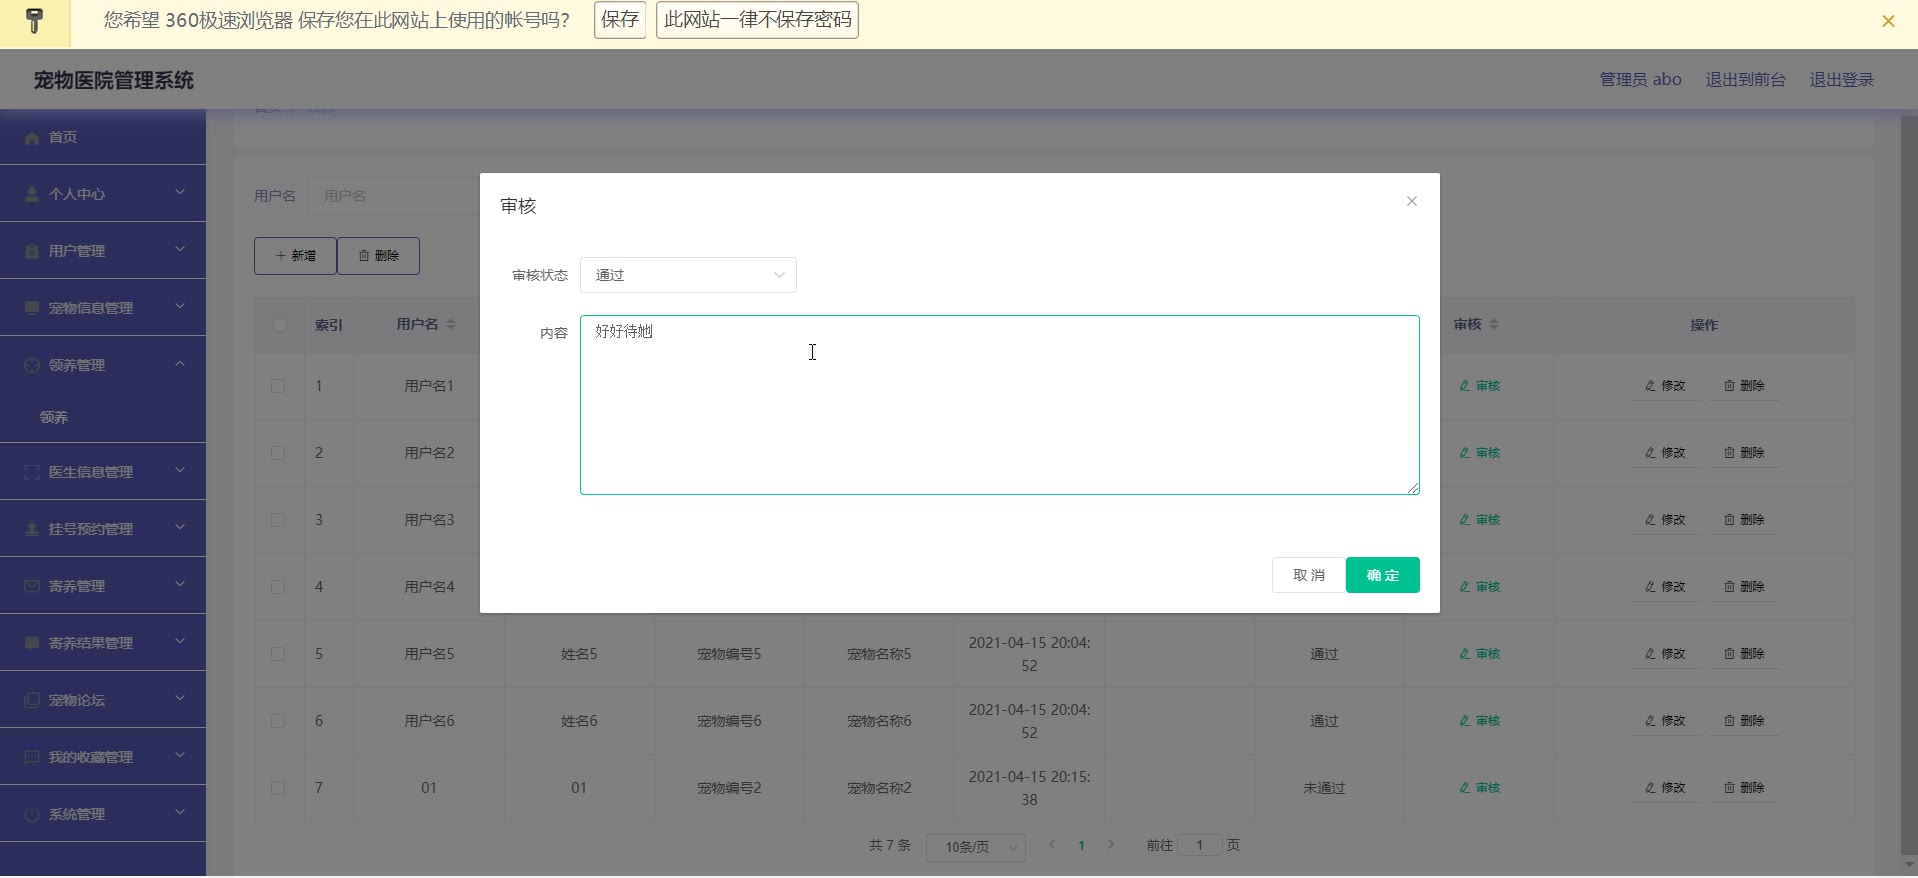1918x878 pixels.
Task: Click 删除 trash icon in row 7
Action: pos(1729,788)
